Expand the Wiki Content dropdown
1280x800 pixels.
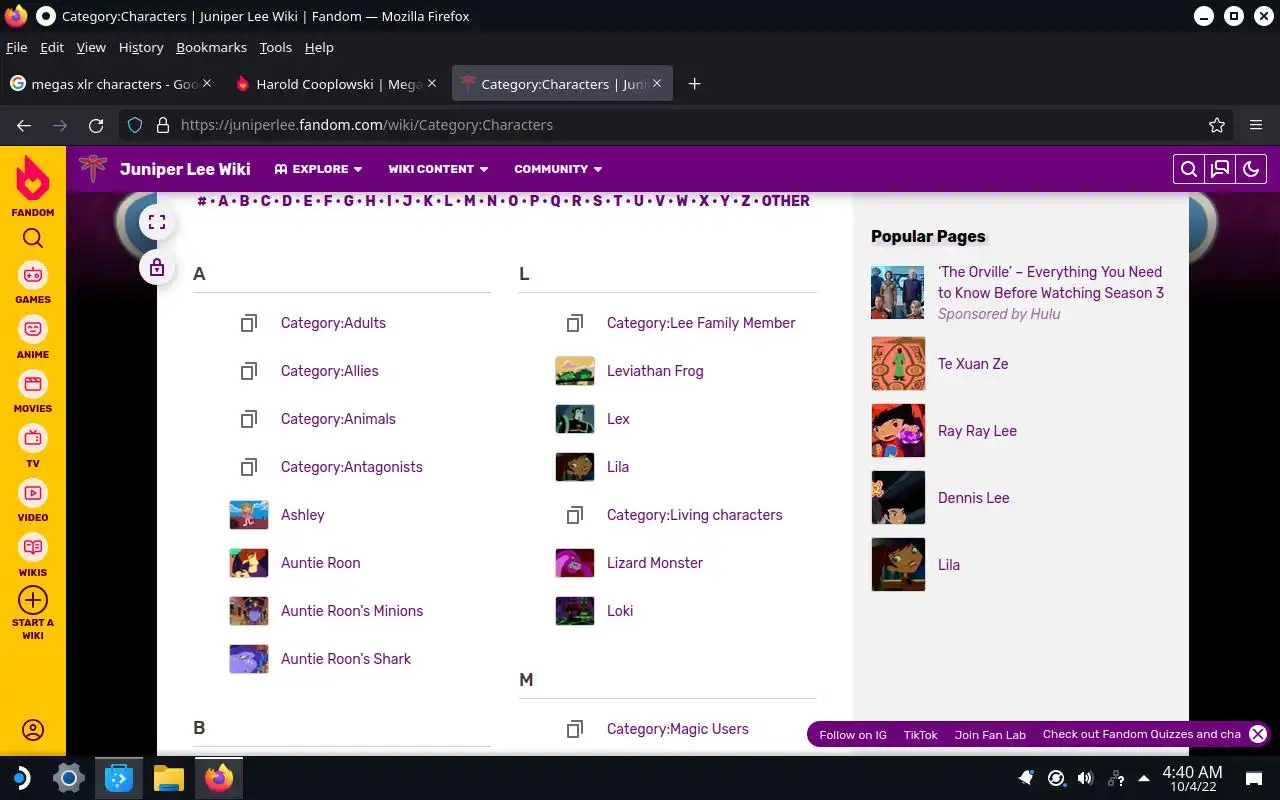coord(438,169)
